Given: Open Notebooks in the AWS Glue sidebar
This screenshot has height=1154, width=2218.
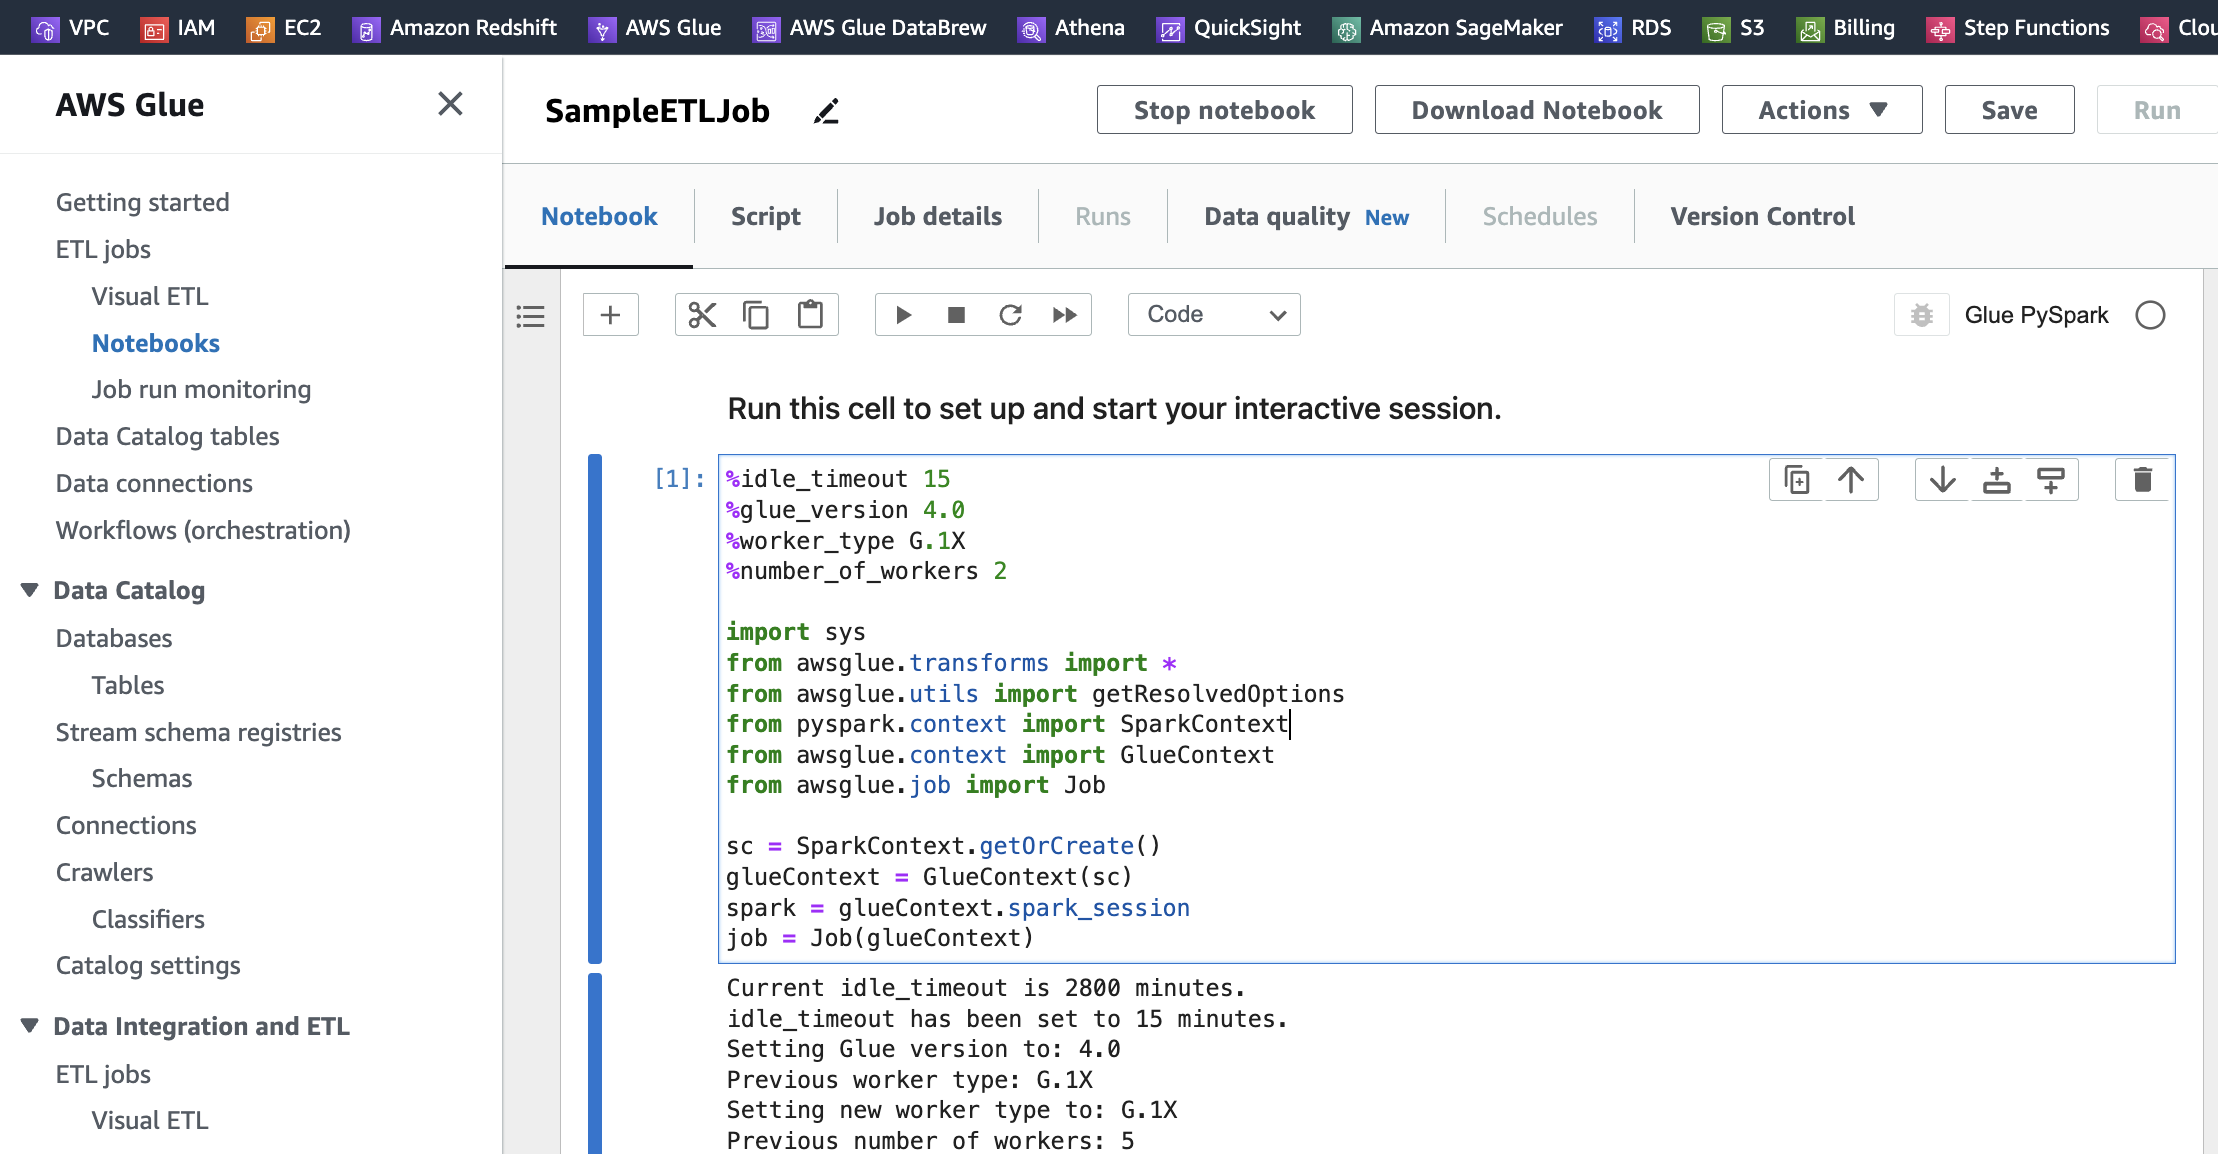Looking at the screenshot, I should coord(155,343).
